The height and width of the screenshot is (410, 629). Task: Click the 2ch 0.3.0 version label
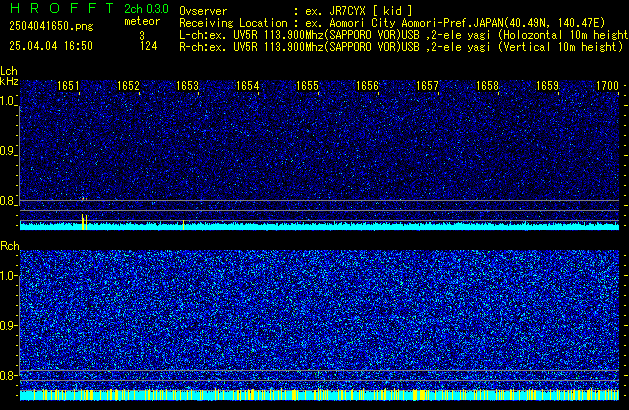[146, 9]
